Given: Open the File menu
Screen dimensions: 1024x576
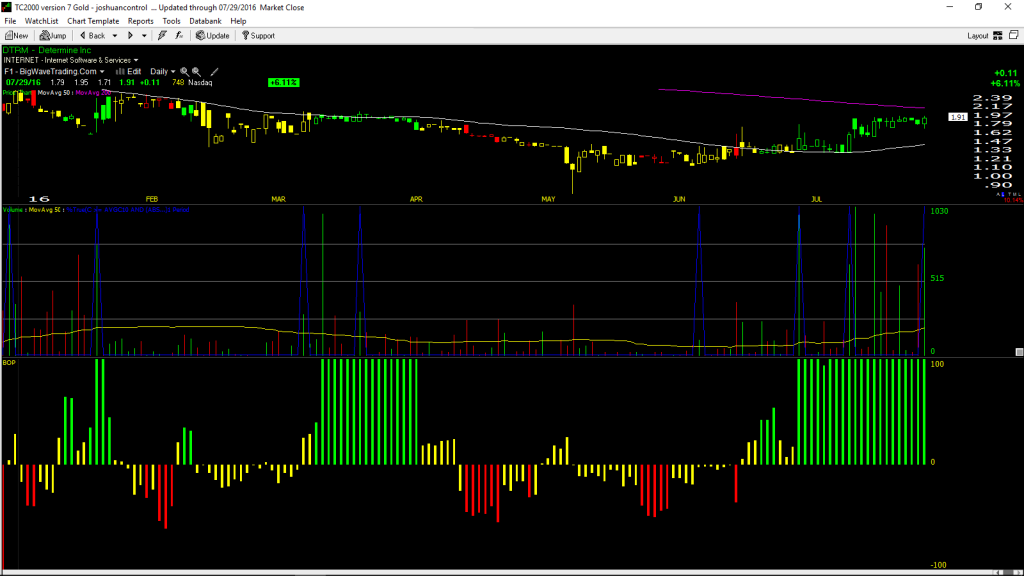Looking at the screenshot, I should (10, 22).
